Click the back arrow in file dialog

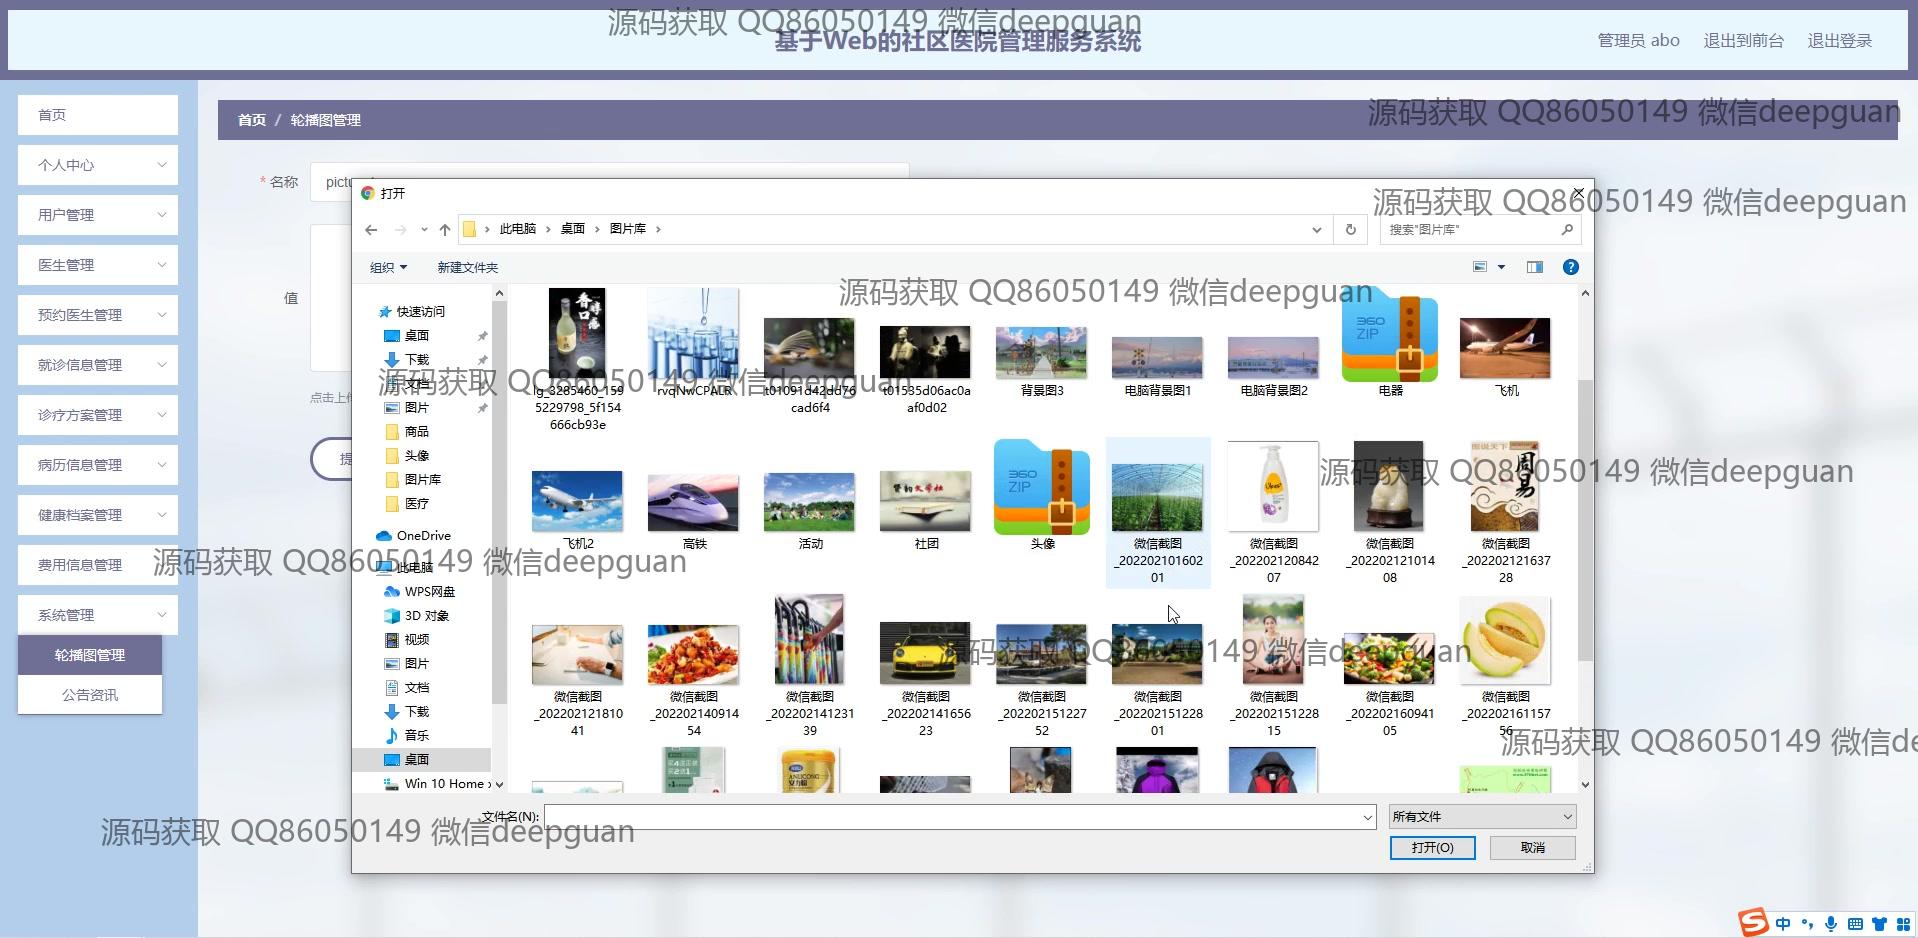point(371,230)
